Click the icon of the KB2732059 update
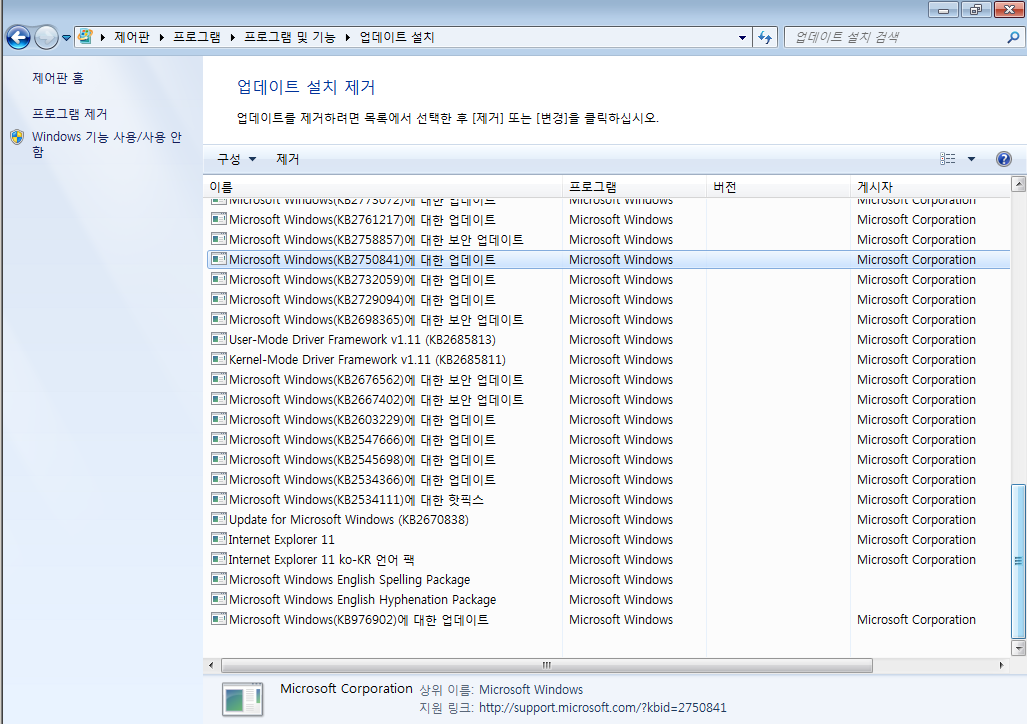 [219, 279]
